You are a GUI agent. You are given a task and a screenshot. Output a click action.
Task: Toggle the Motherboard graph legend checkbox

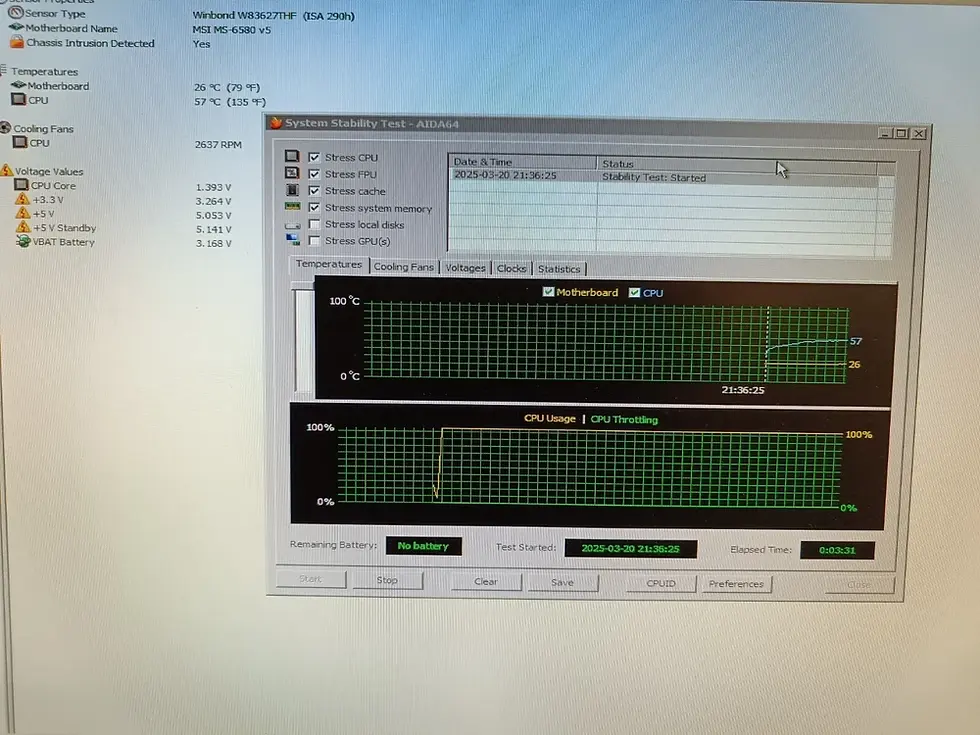548,291
